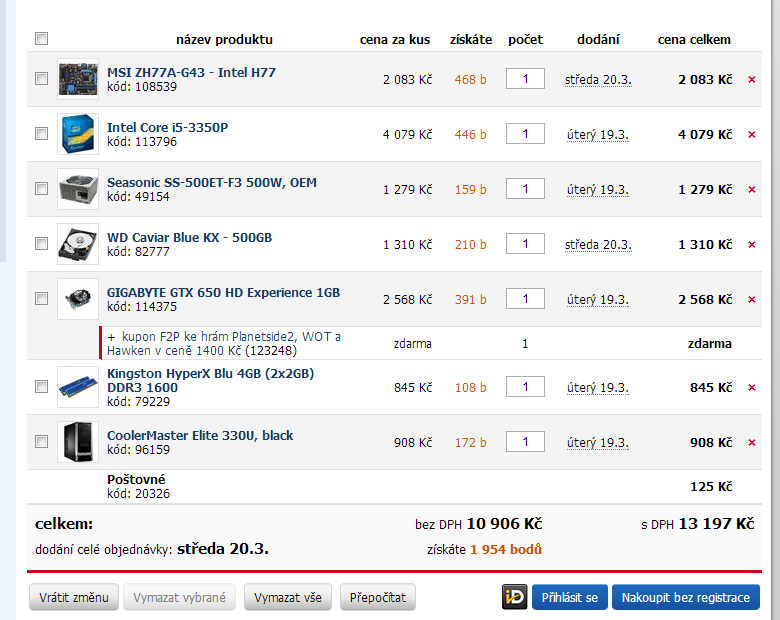Open Intel Core i5-3350P product link
780x620 pixels.
click(167, 127)
